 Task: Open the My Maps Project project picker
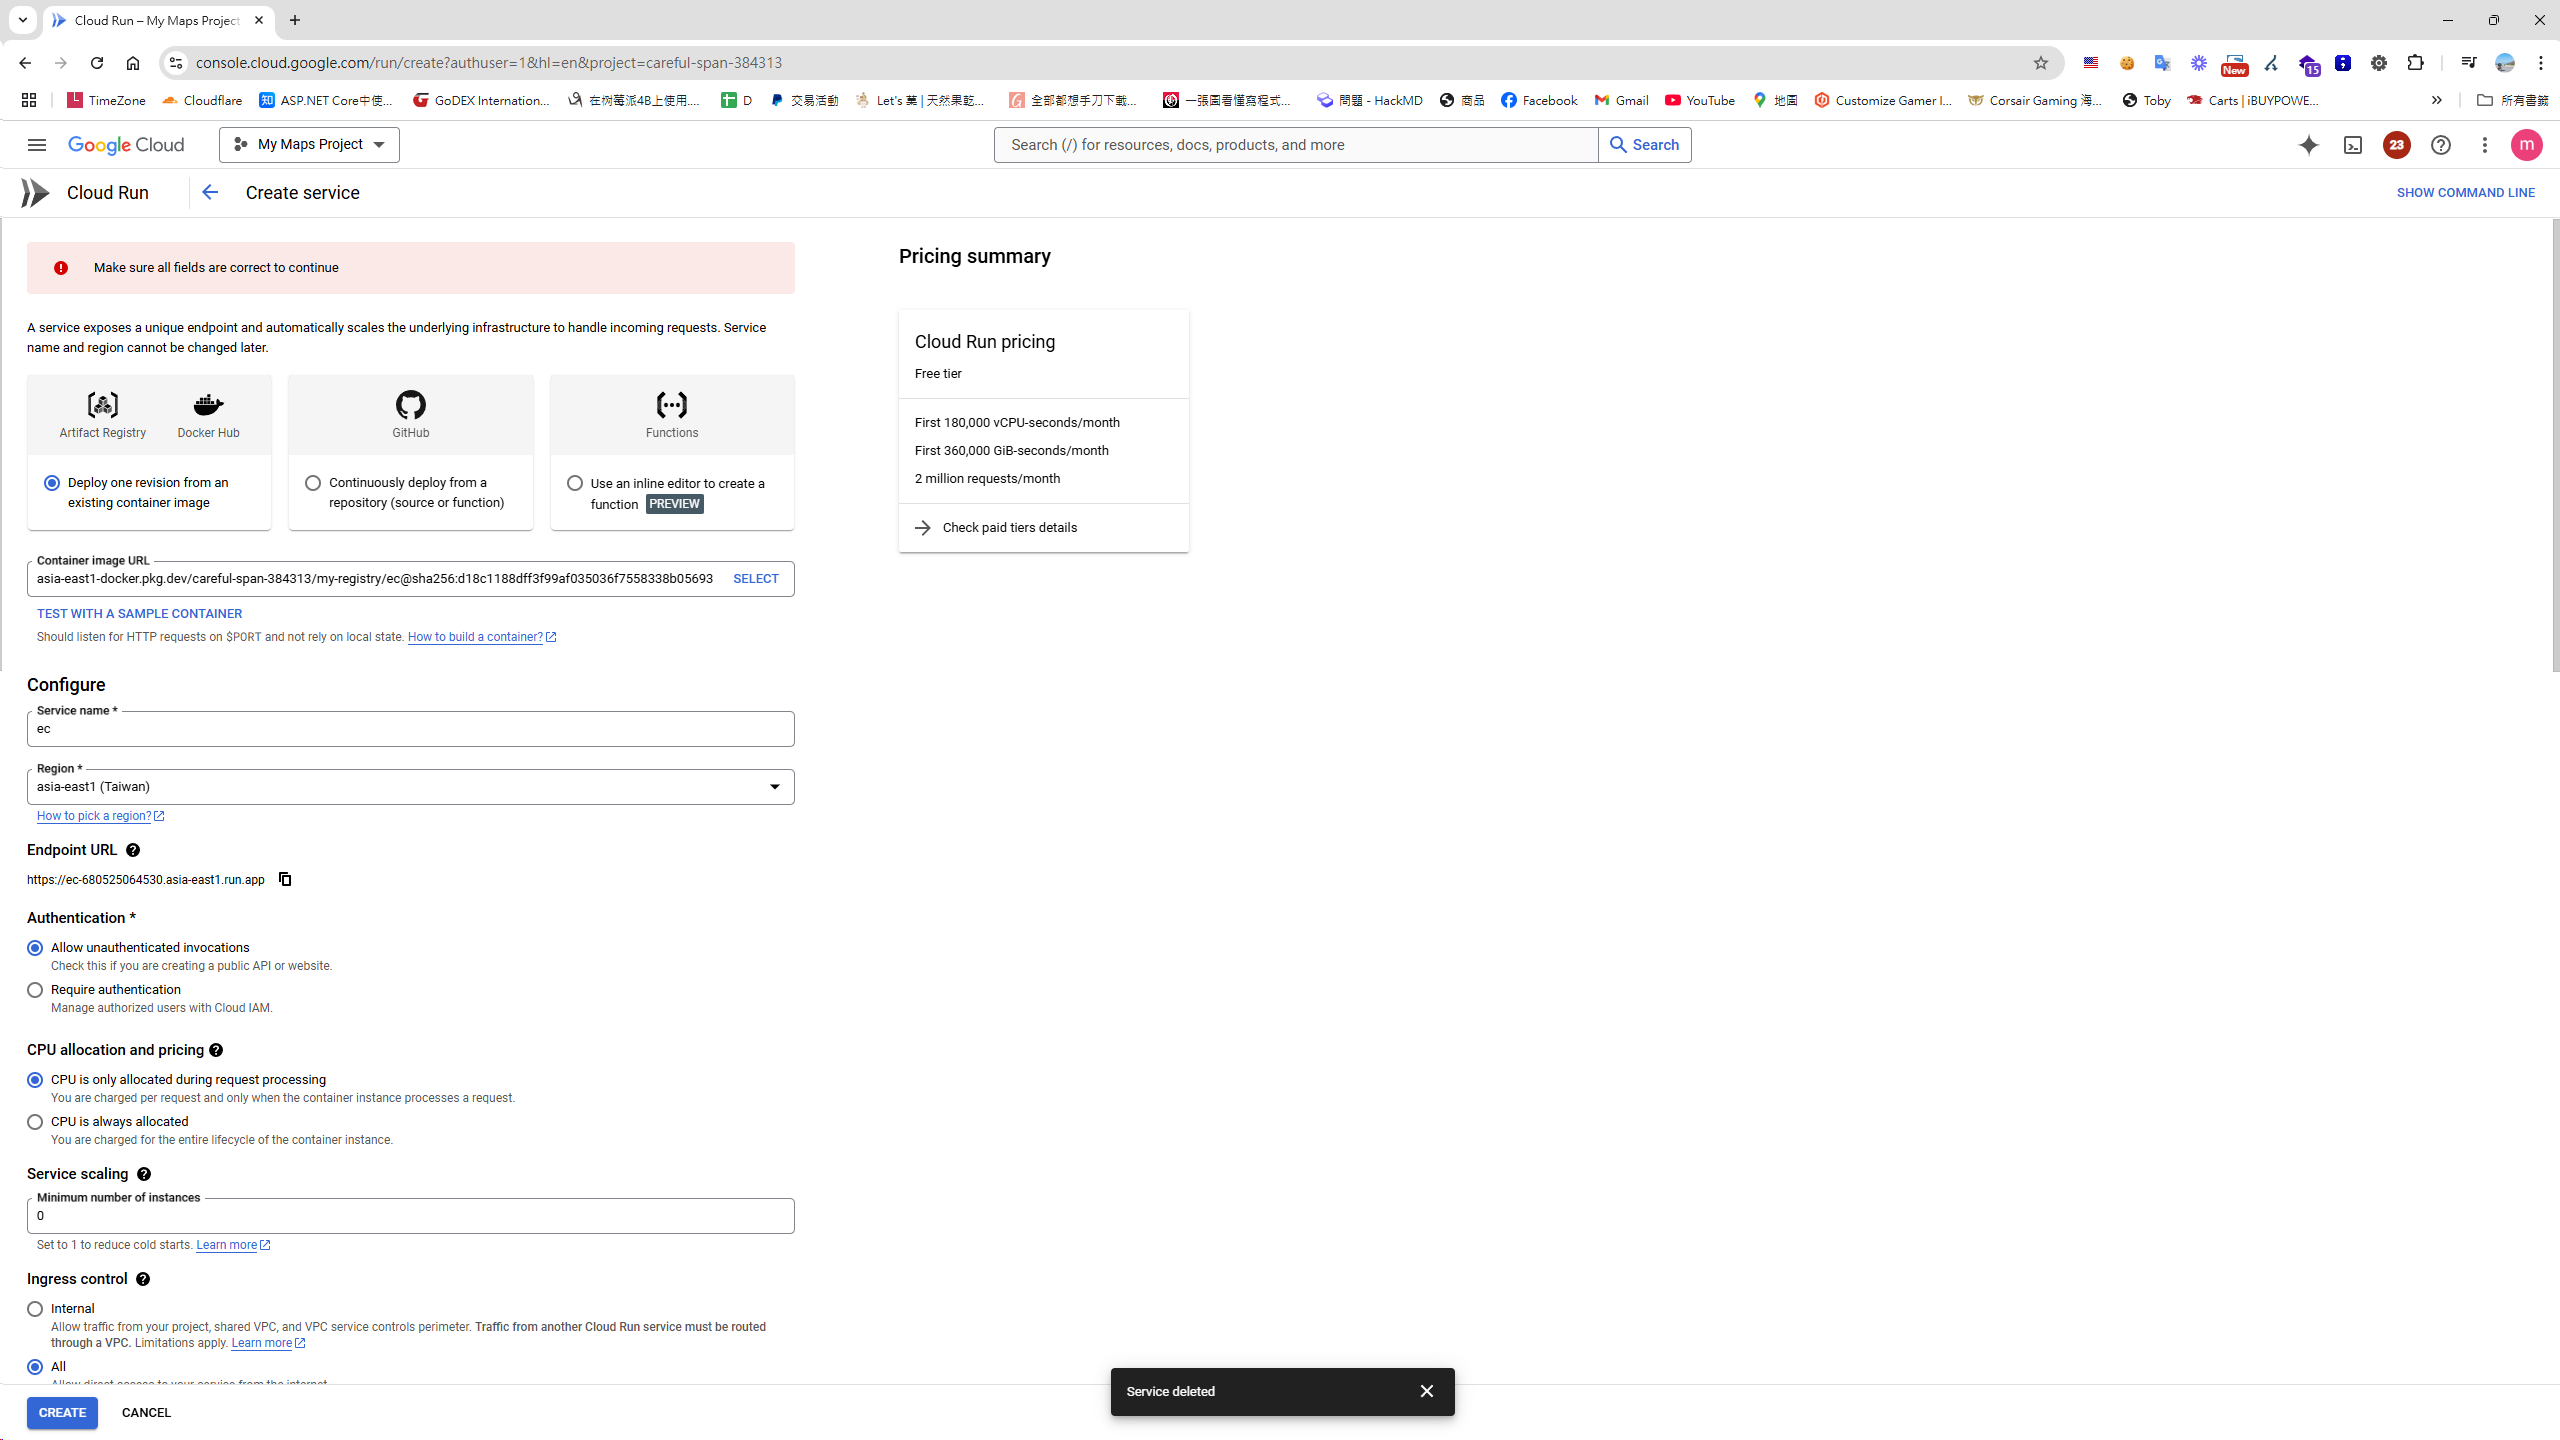308,144
